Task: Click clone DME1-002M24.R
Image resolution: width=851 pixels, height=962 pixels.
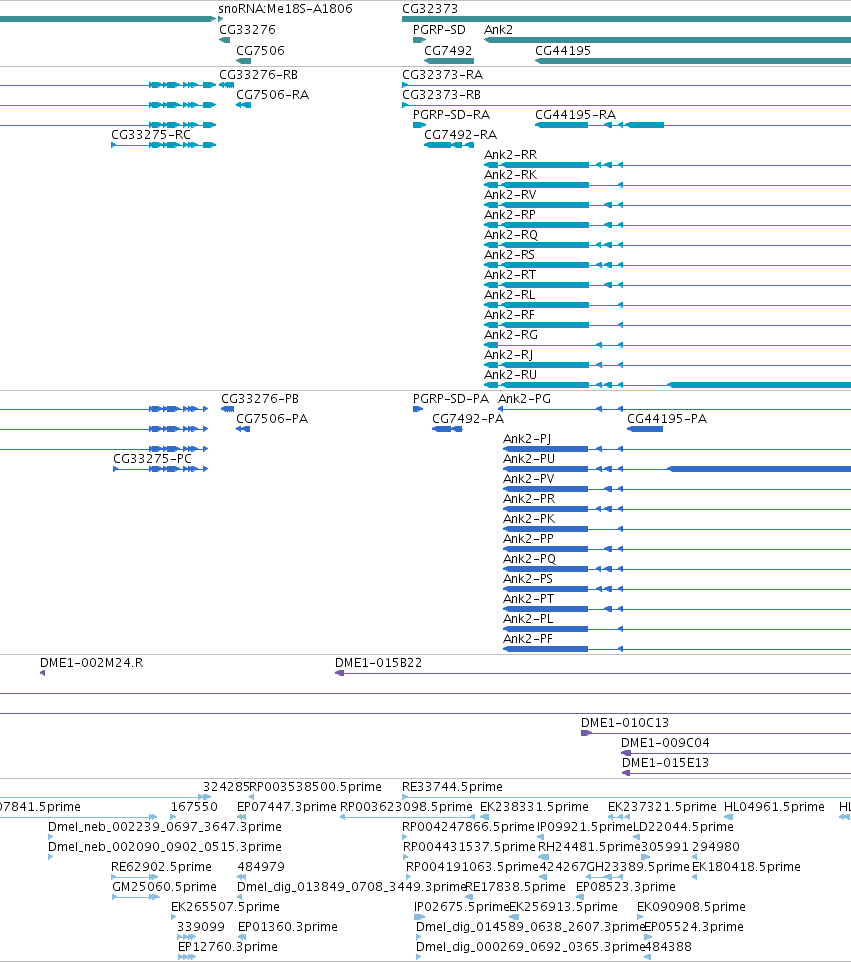Action: click(91, 663)
